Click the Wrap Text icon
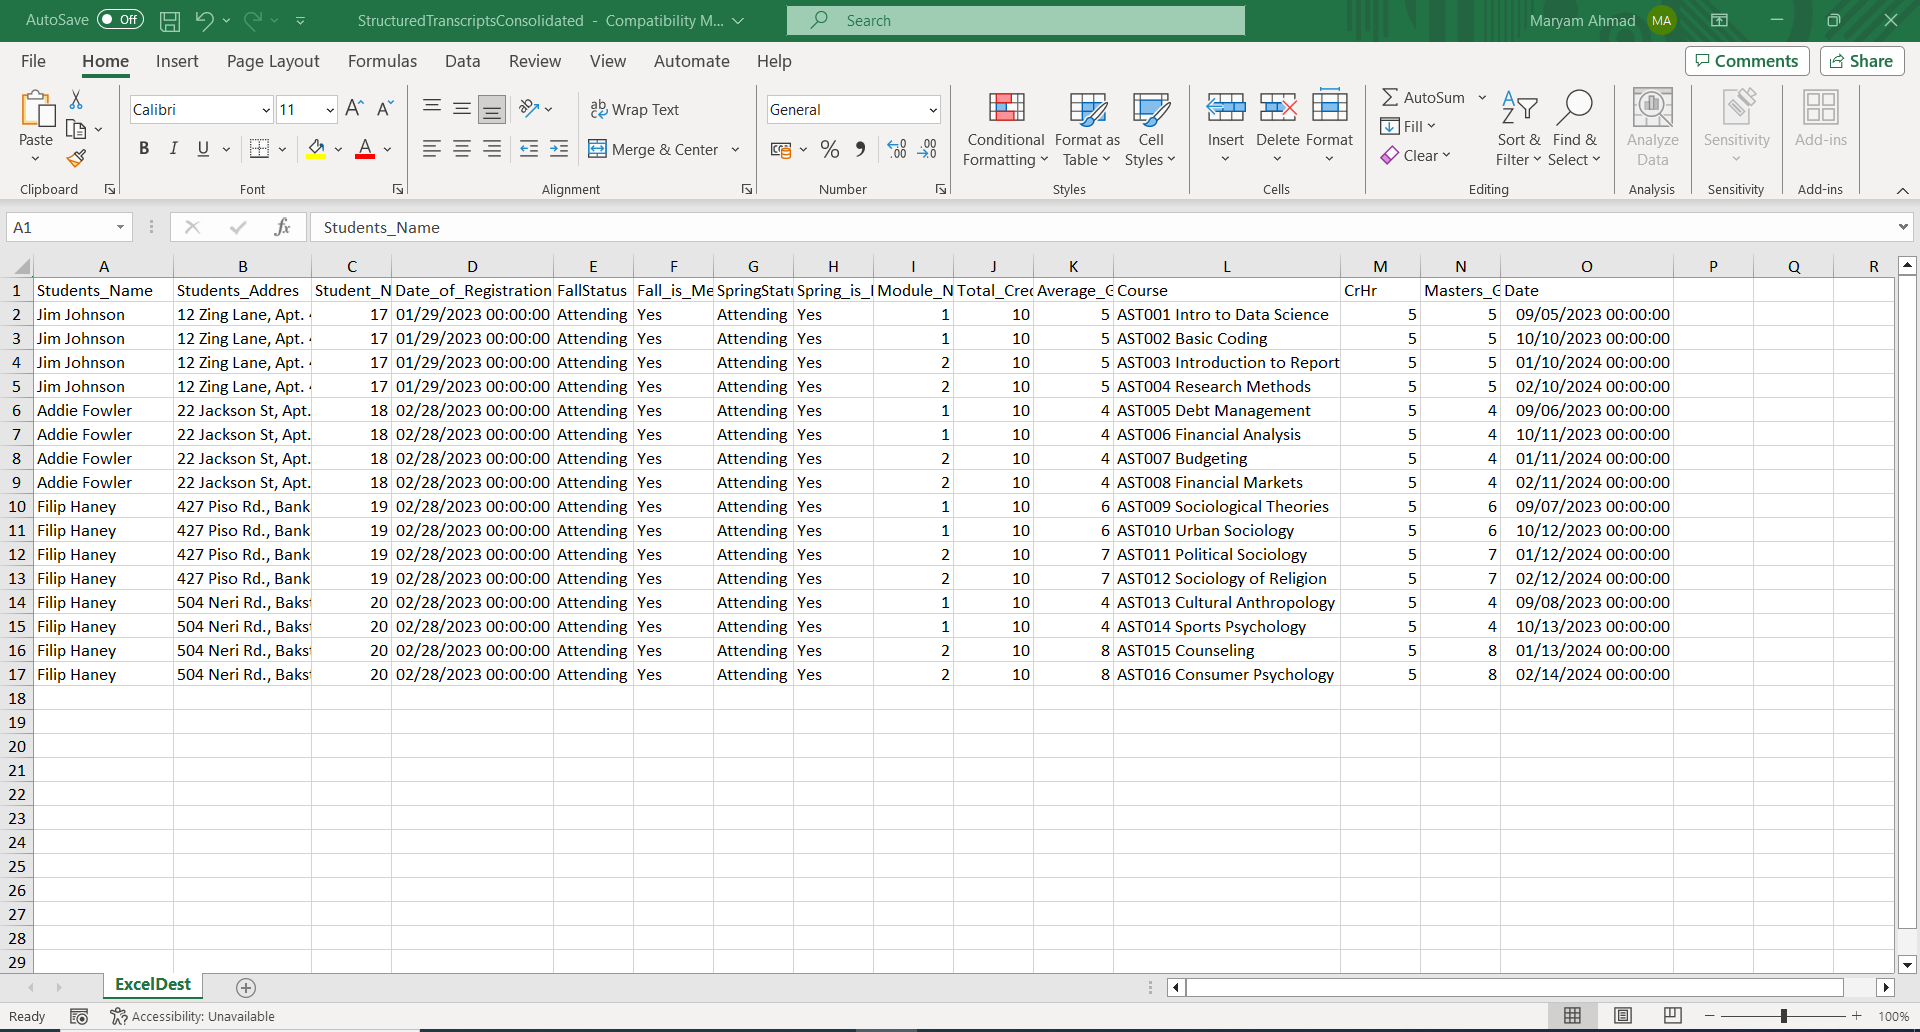1920x1032 pixels. [x=636, y=108]
